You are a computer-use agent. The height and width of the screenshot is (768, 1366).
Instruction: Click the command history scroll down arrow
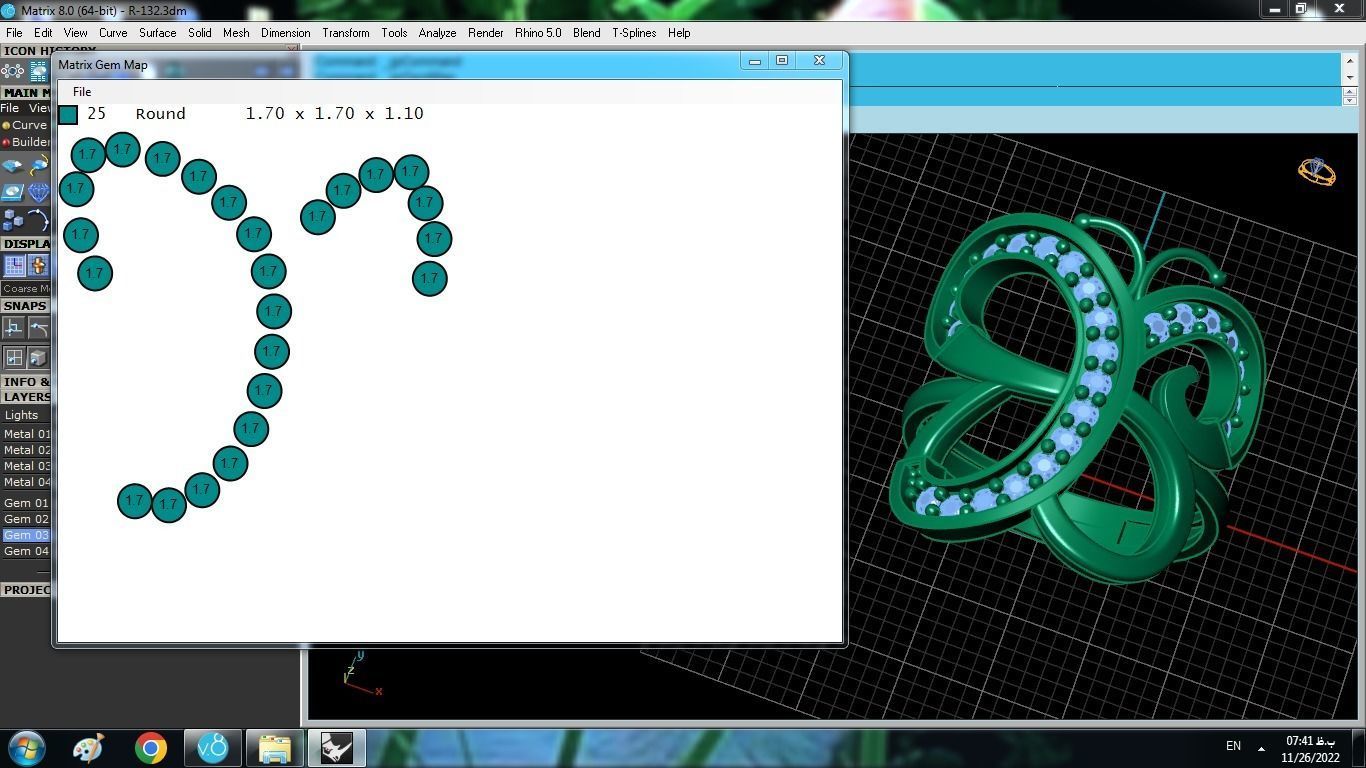point(1349,77)
